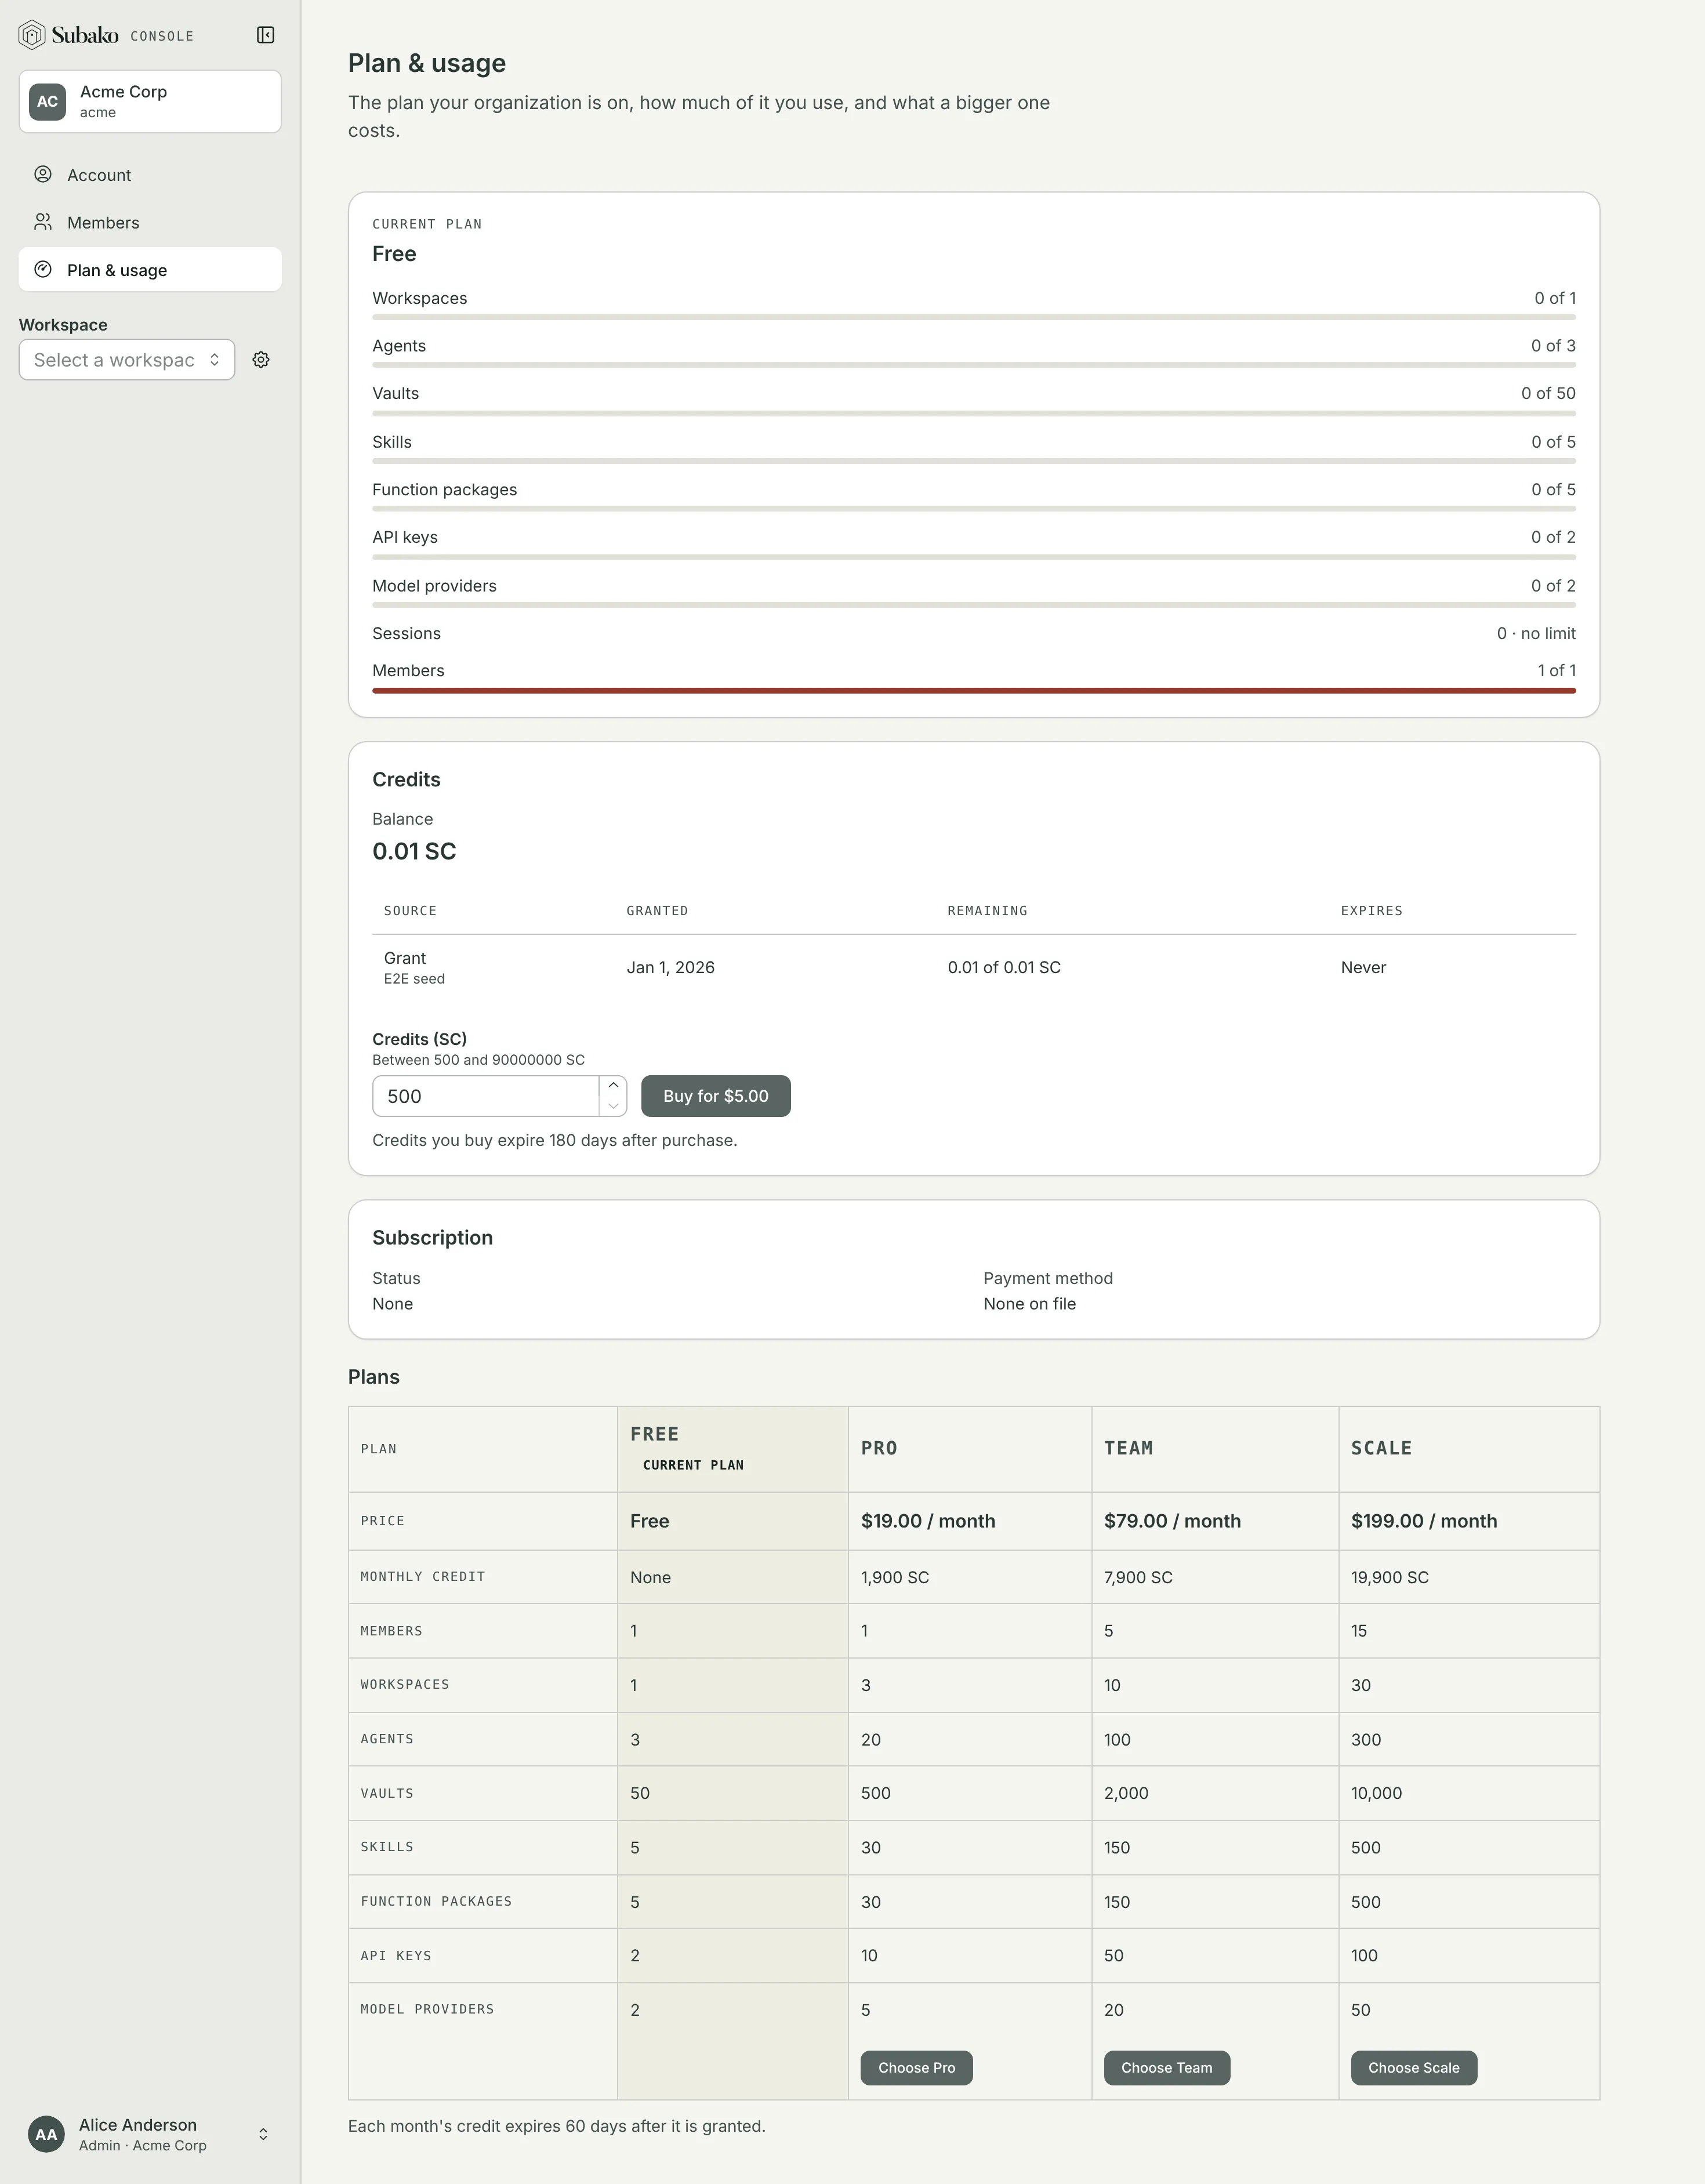The image size is (1705, 2184).
Task: Click the "Jan 1, 2026" granted date
Action: (x=670, y=967)
